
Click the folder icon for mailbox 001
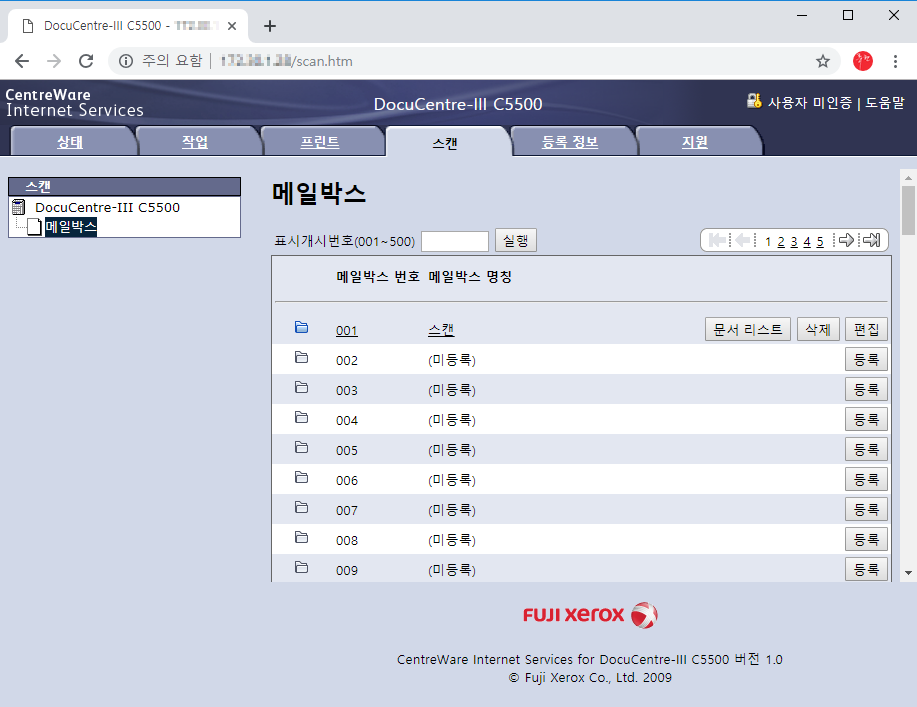[301, 327]
